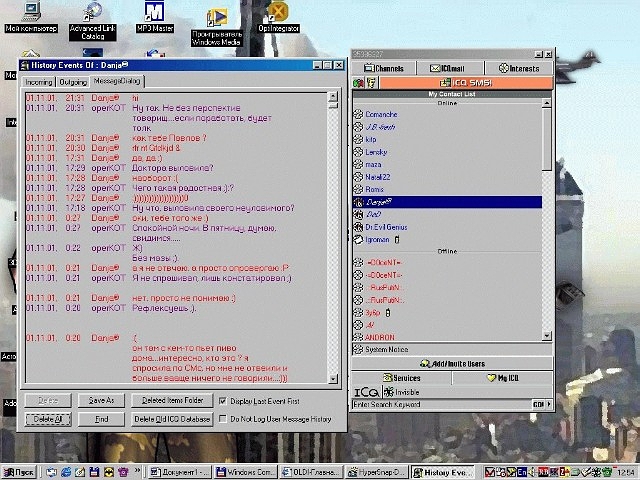Click down arrow of contact list scrollbar
This screenshot has height=480, width=640.
(547, 336)
